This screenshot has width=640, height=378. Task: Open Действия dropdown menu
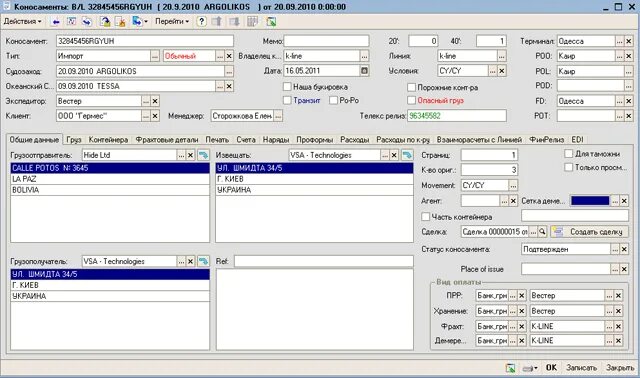[x=22, y=22]
